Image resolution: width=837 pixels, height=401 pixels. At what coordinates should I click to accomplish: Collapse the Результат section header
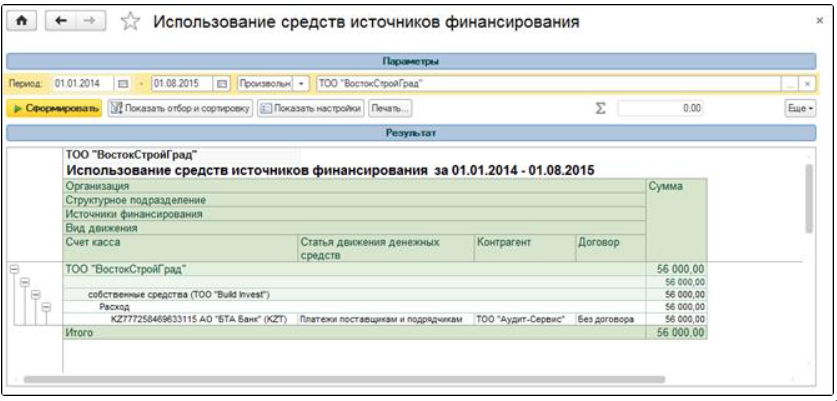(411, 133)
